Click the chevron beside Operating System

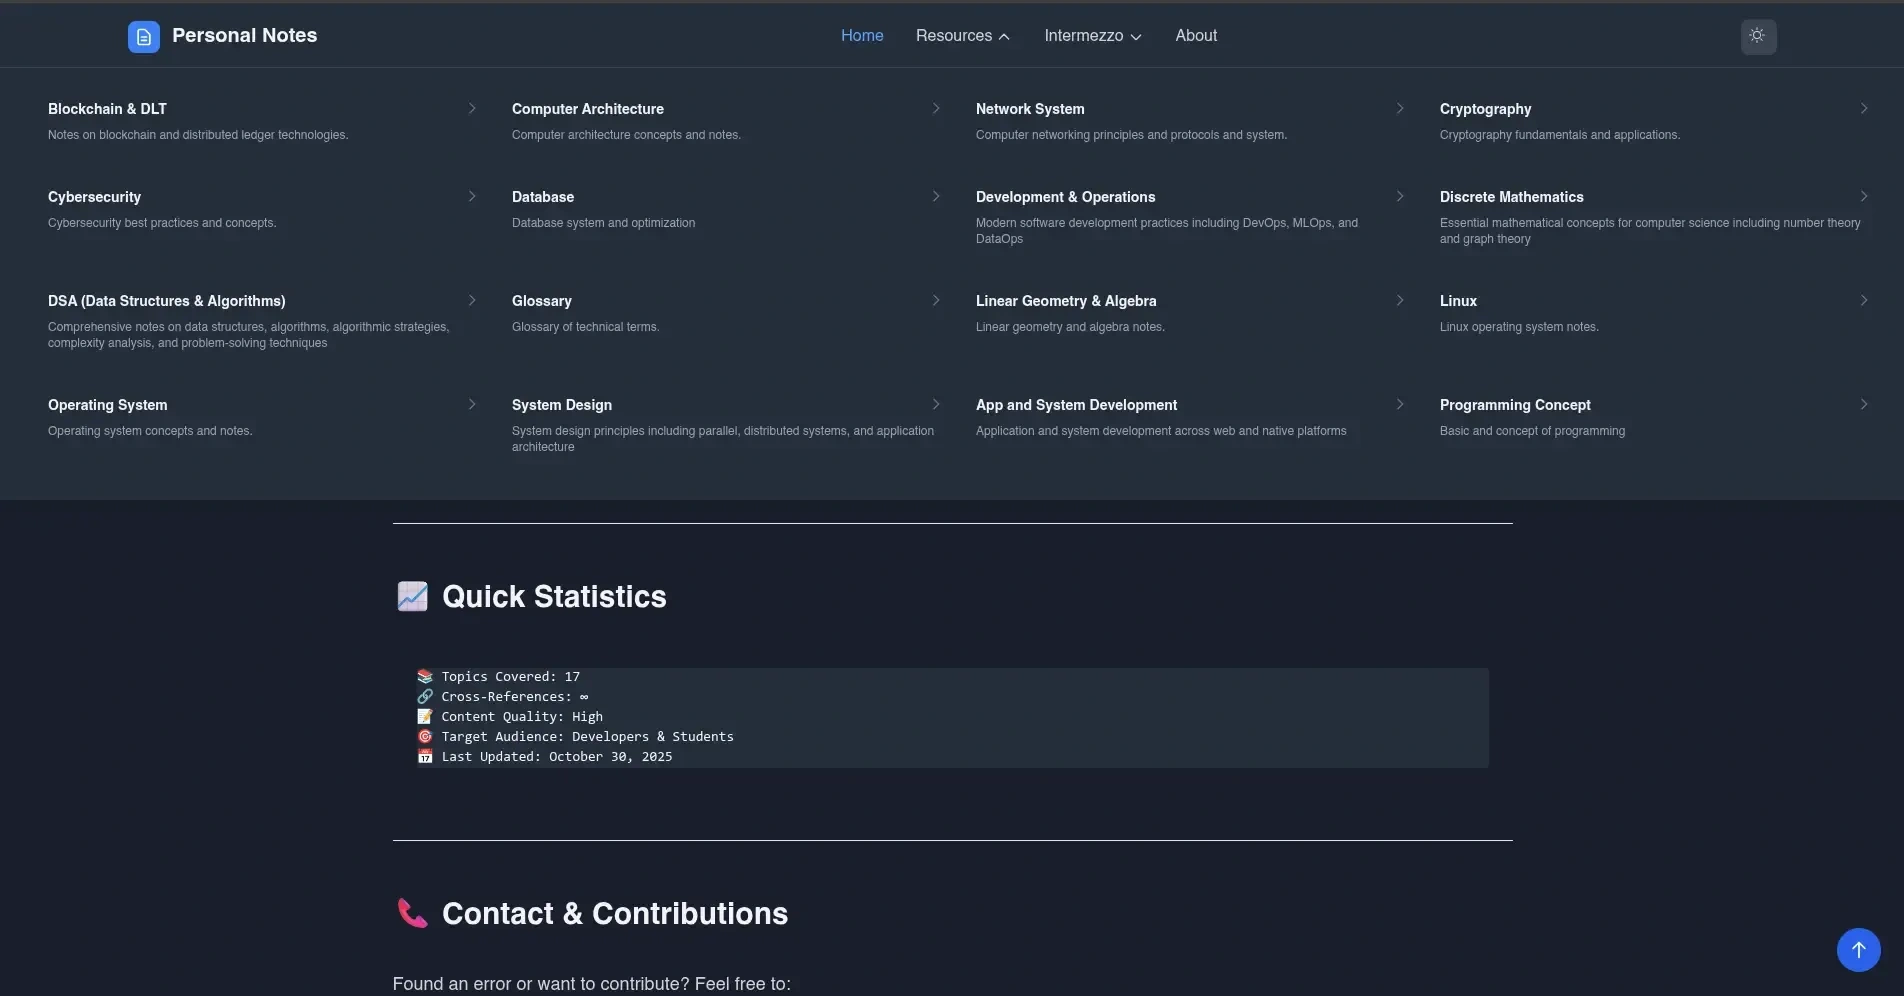click(472, 404)
